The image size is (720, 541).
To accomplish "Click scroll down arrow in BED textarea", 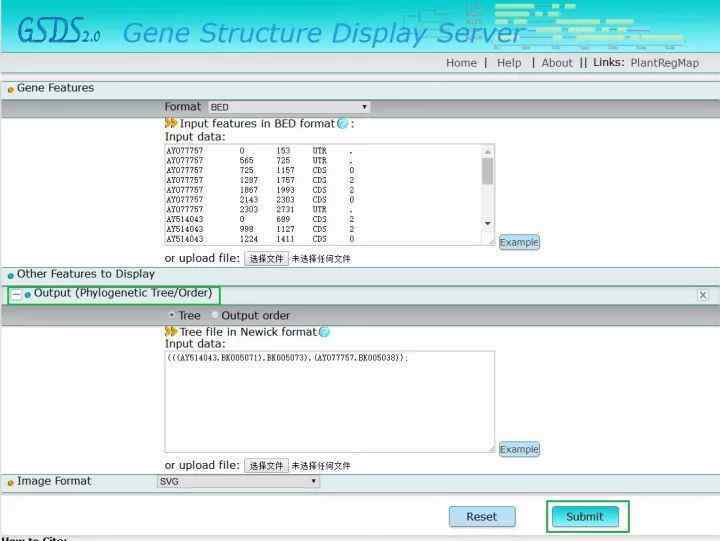I will (x=488, y=223).
